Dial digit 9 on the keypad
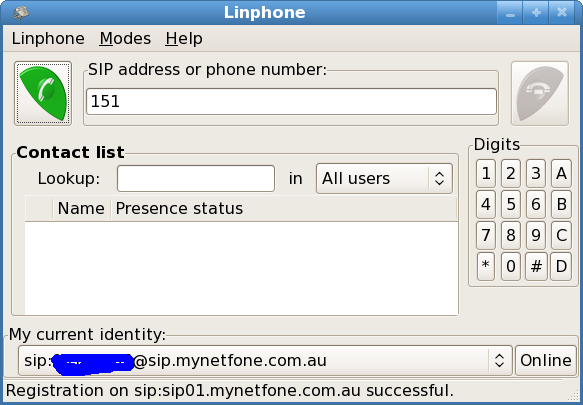This screenshot has width=583, height=405. (536, 235)
